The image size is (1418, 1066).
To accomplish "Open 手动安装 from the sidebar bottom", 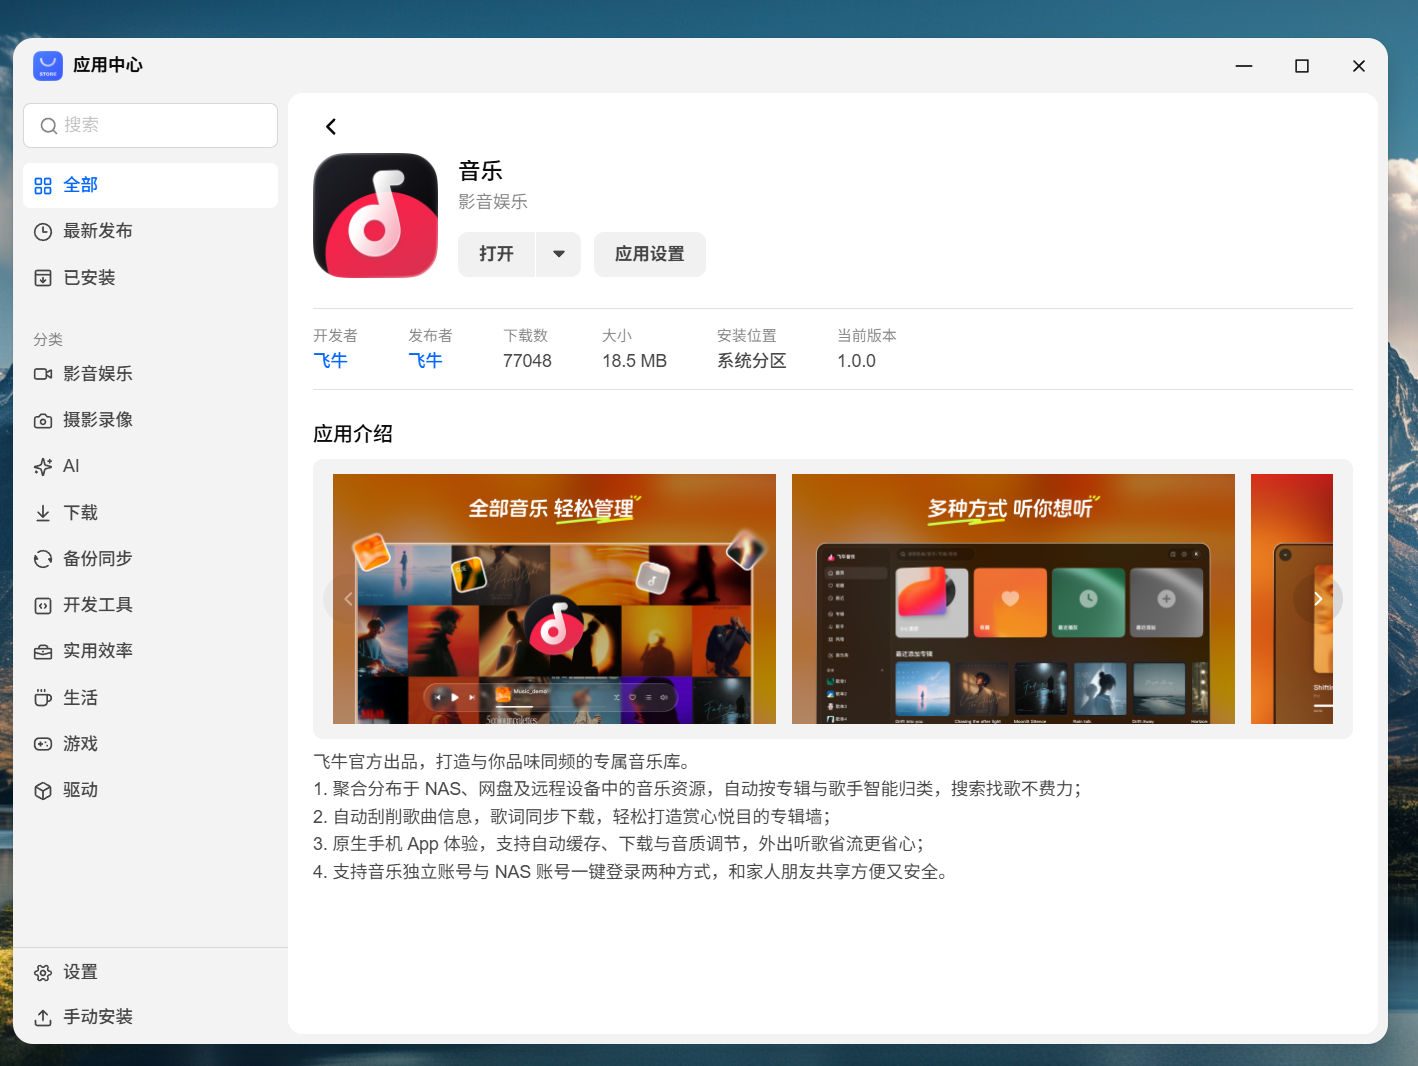I will 150,1017.
